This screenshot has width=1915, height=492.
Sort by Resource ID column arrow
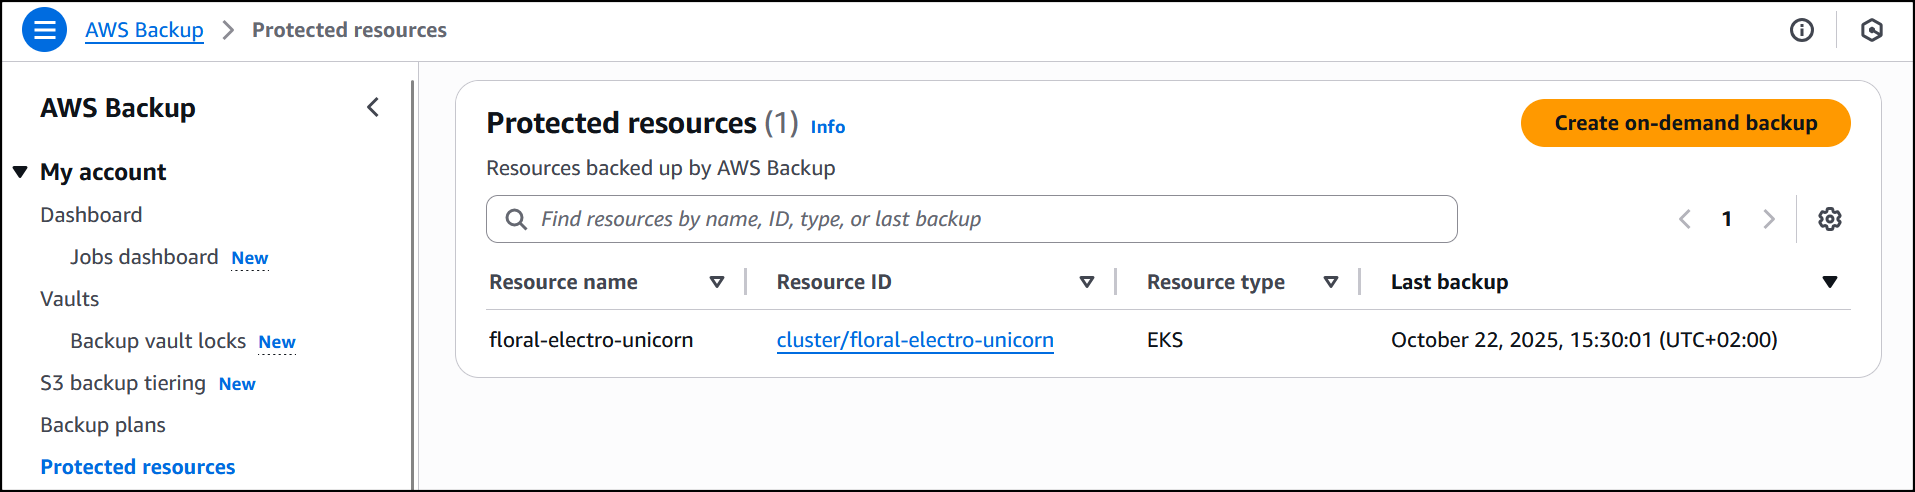point(1086,282)
